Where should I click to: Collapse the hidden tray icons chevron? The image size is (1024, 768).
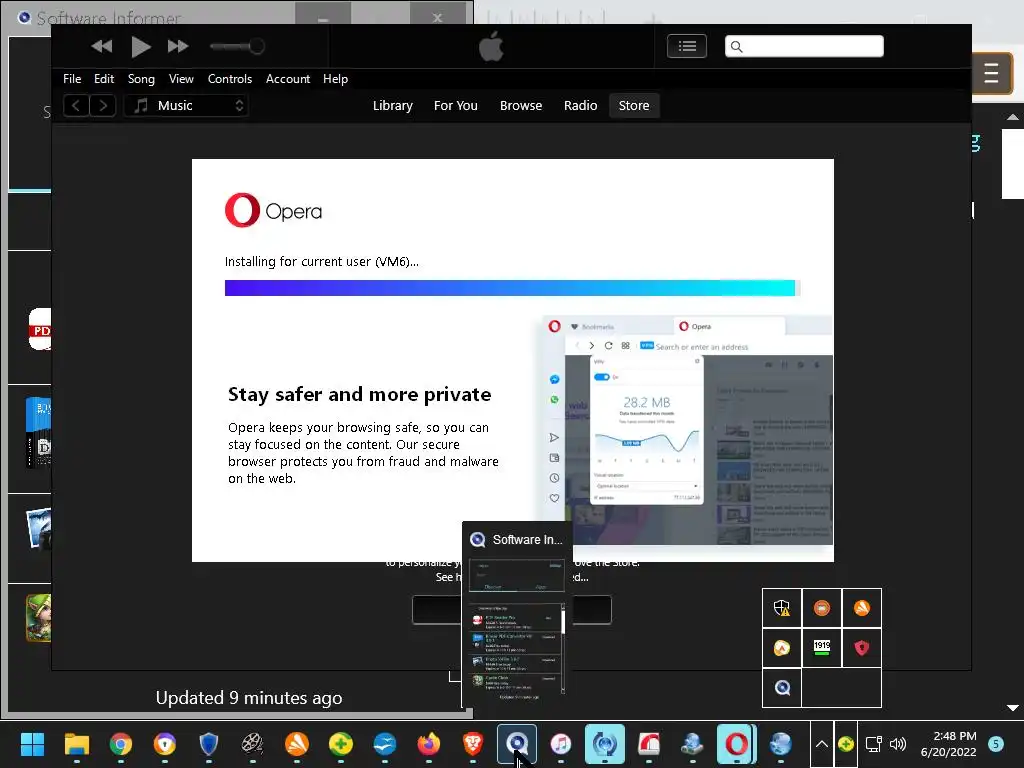coord(822,744)
